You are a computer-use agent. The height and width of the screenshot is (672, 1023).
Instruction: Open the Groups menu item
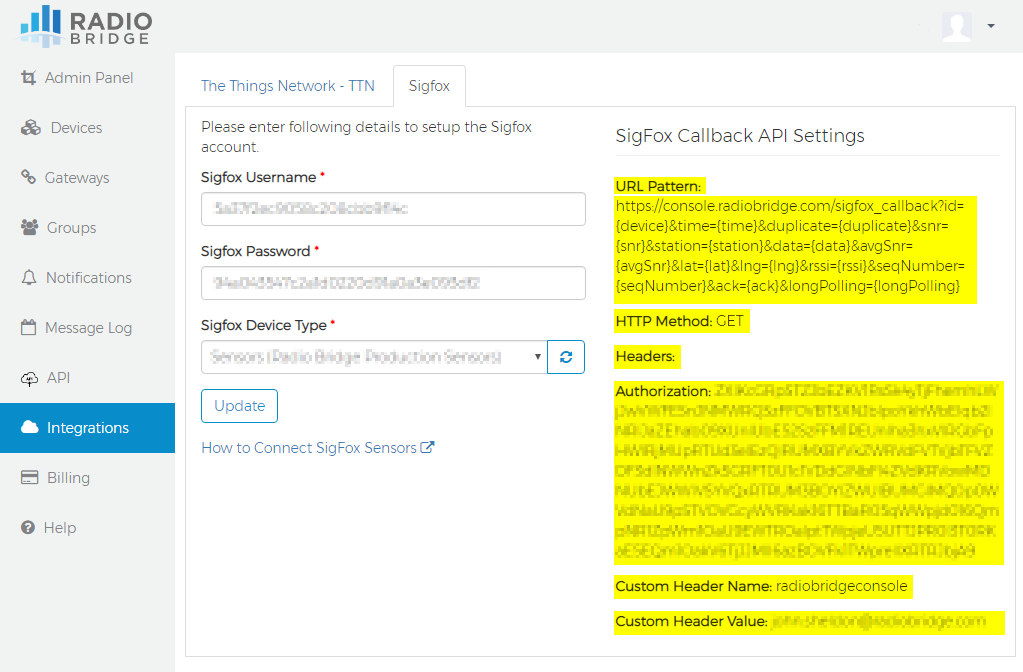87,228
